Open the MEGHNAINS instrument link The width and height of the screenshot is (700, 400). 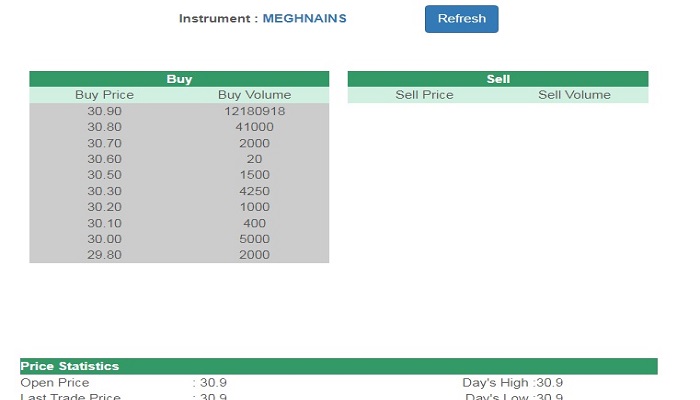pos(304,18)
